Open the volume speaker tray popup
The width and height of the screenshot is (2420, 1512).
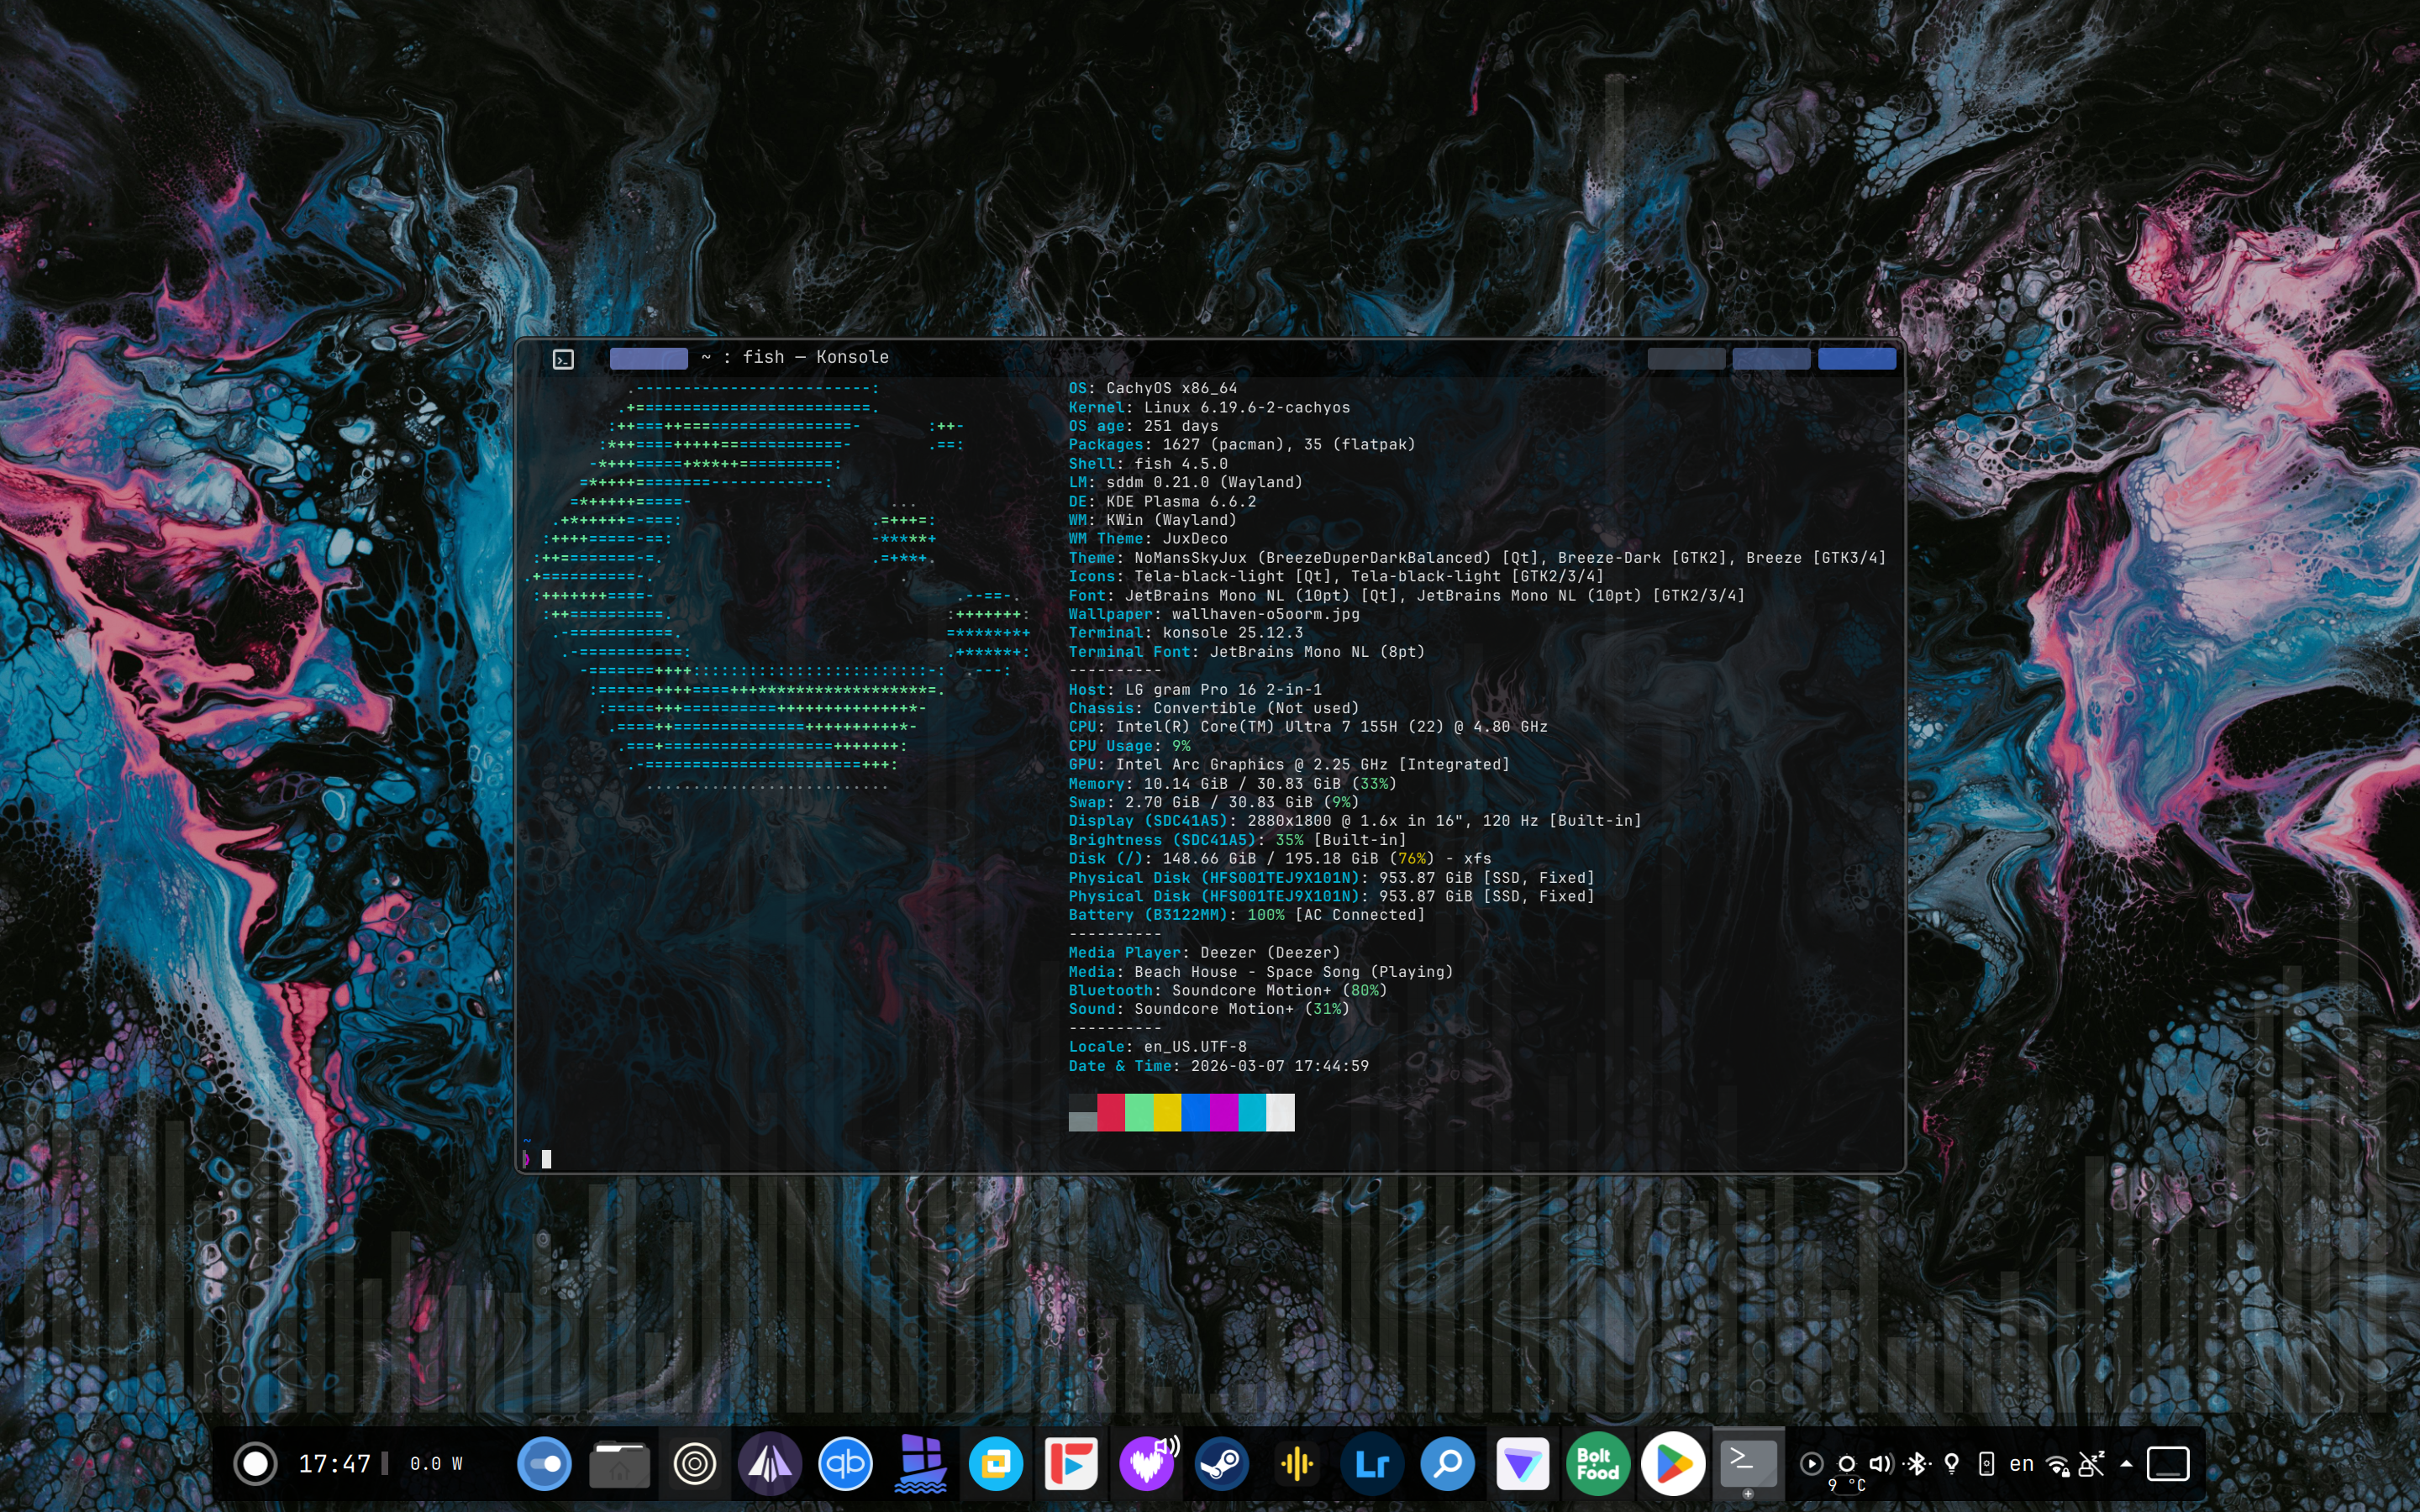[1881, 1464]
